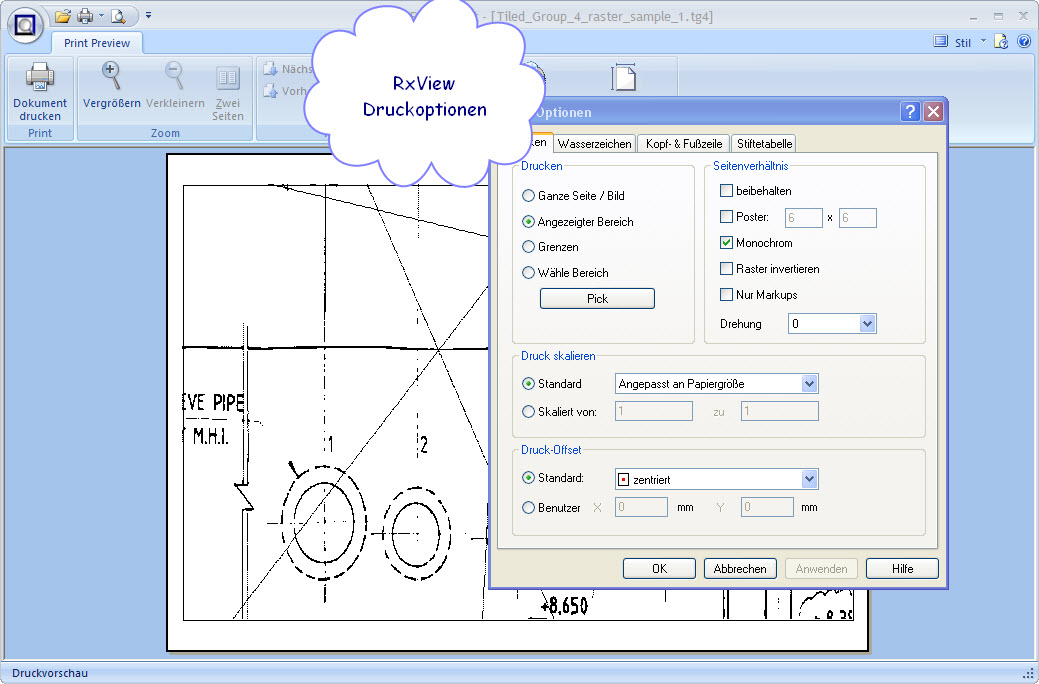Click the open folder quick access icon

(62, 16)
